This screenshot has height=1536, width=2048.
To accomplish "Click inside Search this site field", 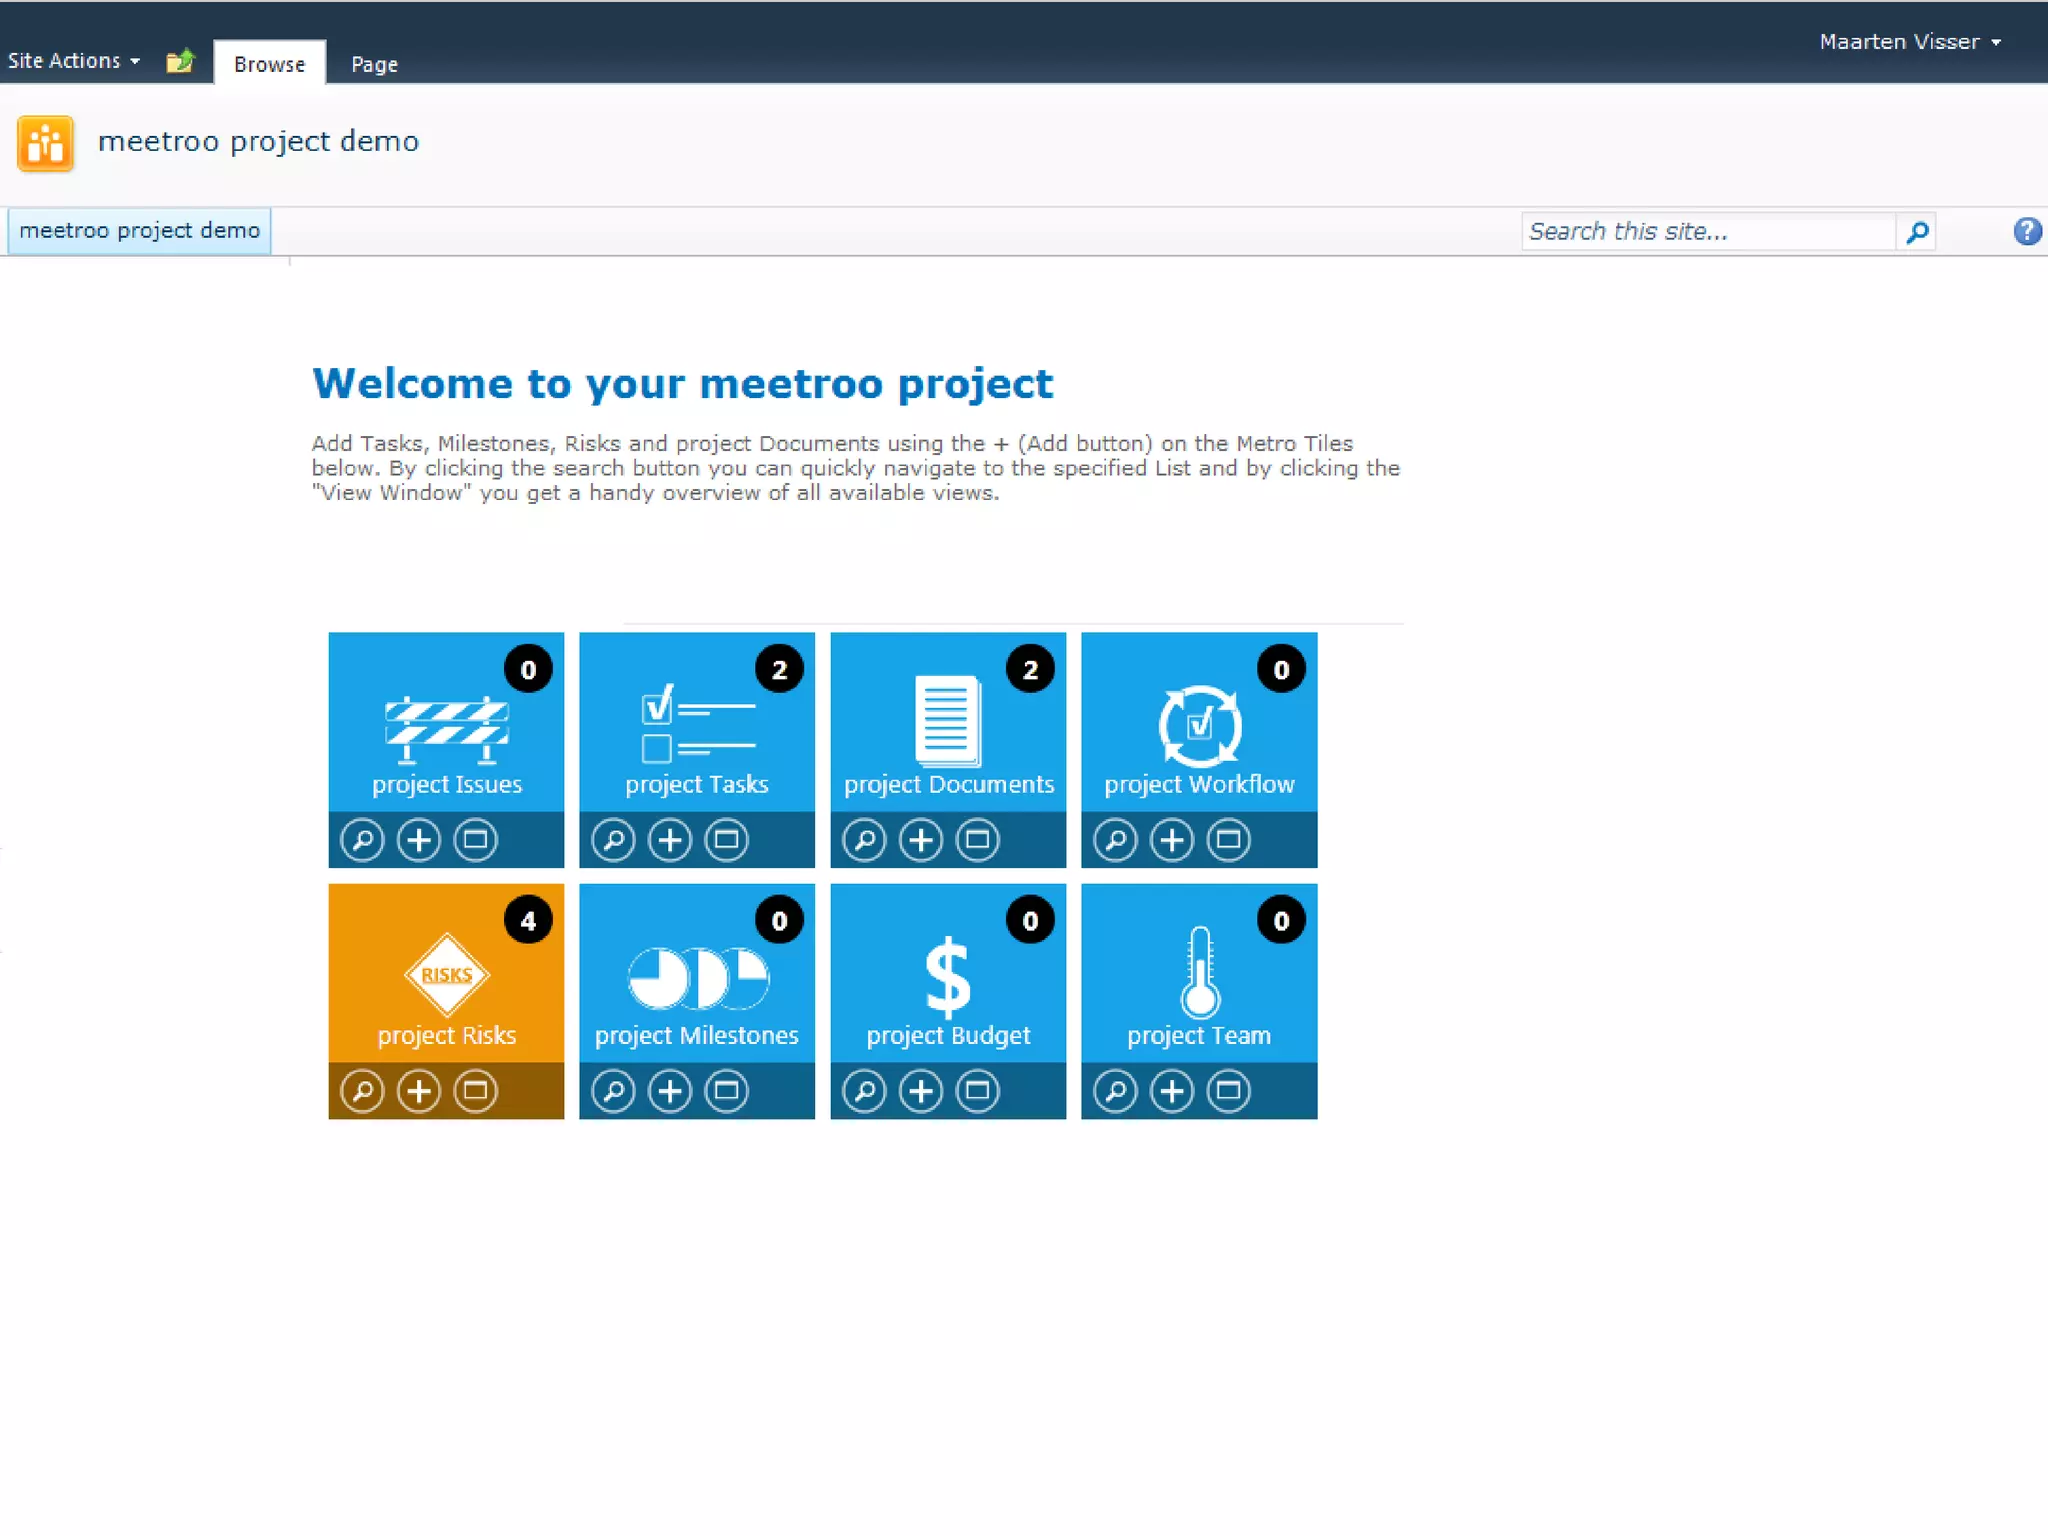I will pyautogui.click(x=1706, y=232).
